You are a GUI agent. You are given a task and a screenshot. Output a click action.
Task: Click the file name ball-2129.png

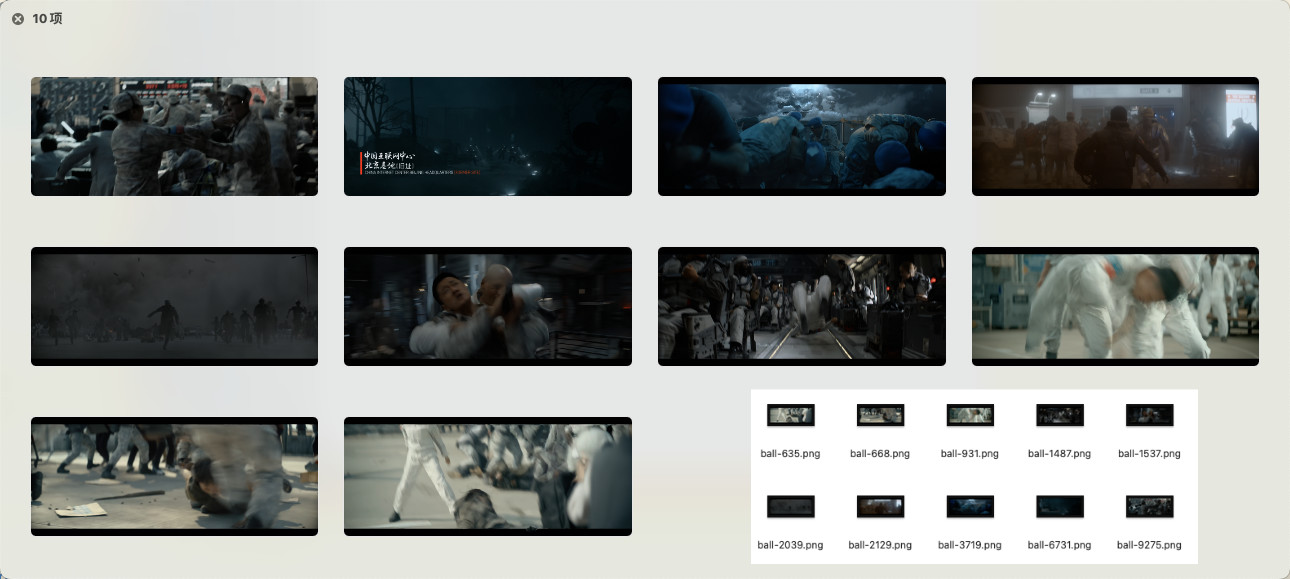coord(880,545)
